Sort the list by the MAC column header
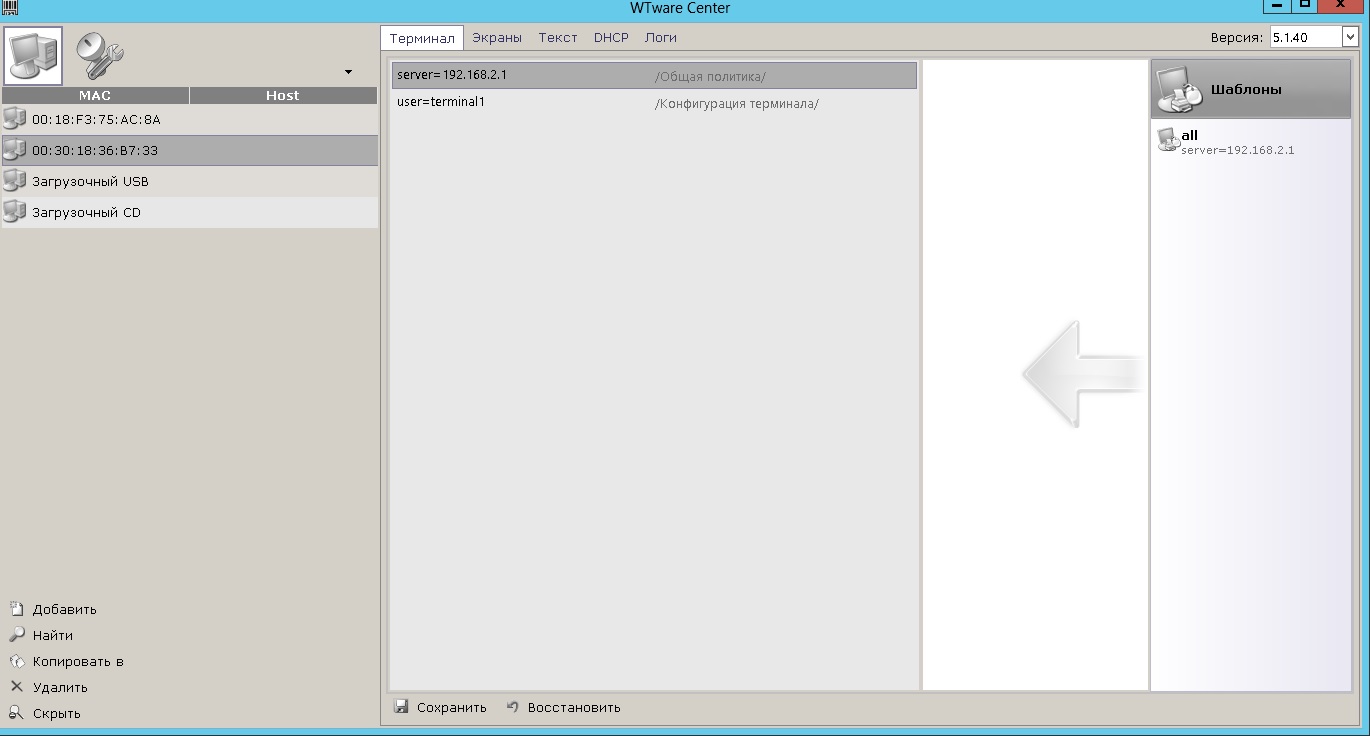 95,96
